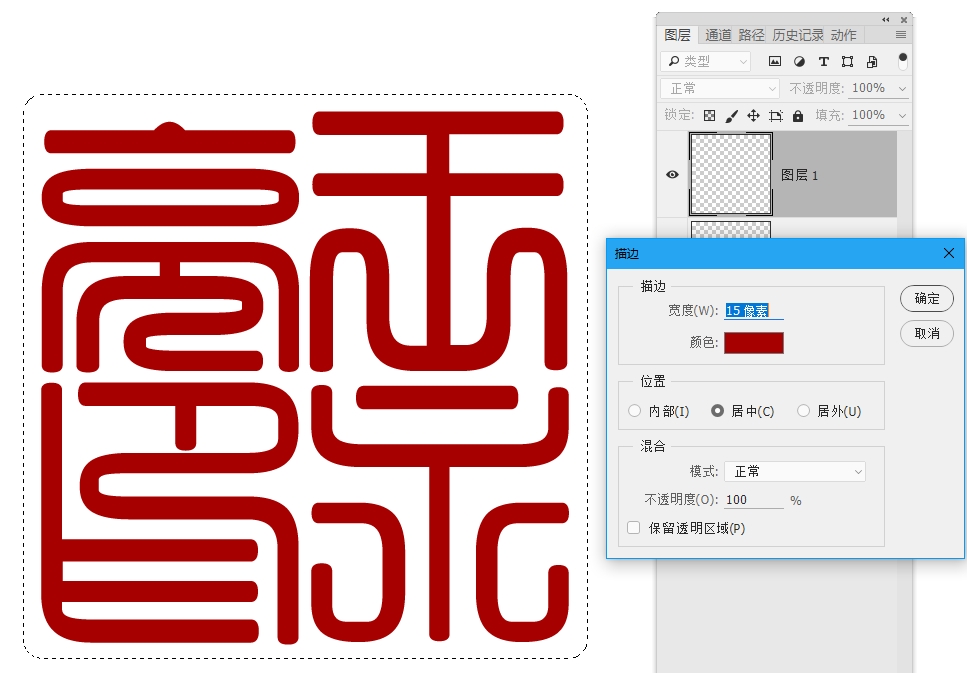Screen dimensions: 967x673
Task: Cancel the stroke dialog with 取消
Action: point(926,334)
